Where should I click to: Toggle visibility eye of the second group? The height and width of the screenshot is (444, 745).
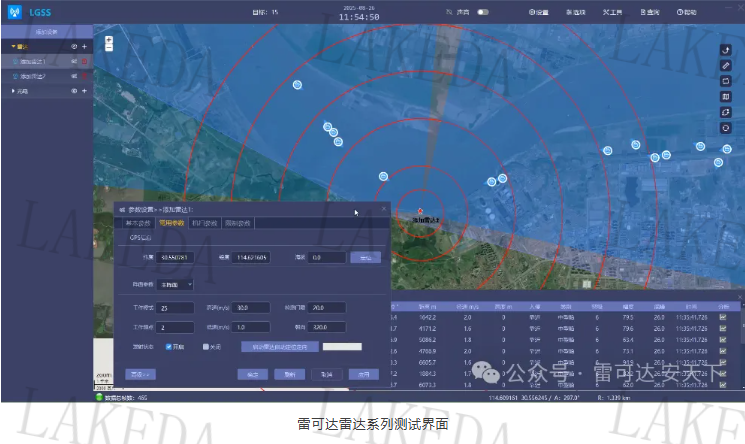pos(74,91)
